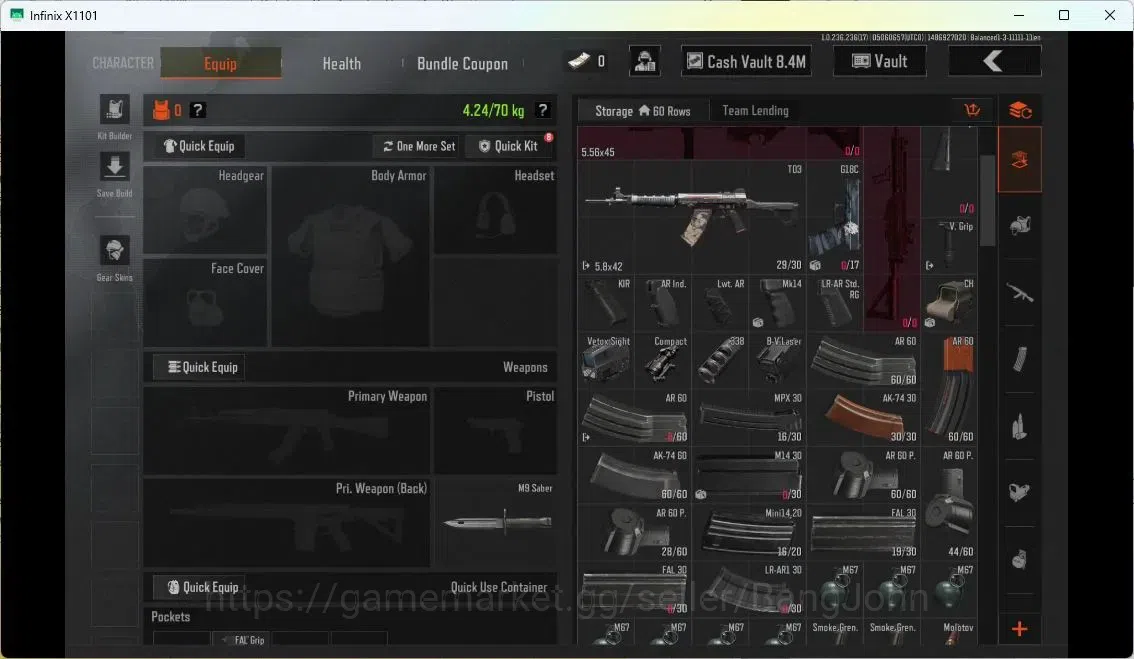This screenshot has width=1134, height=659.
Task: Click the Save Build download icon
Action: [x=114, y=168]
